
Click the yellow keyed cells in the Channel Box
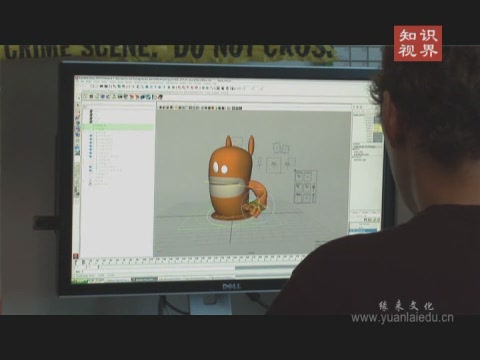pyautogui.click(x=378, y=127)
